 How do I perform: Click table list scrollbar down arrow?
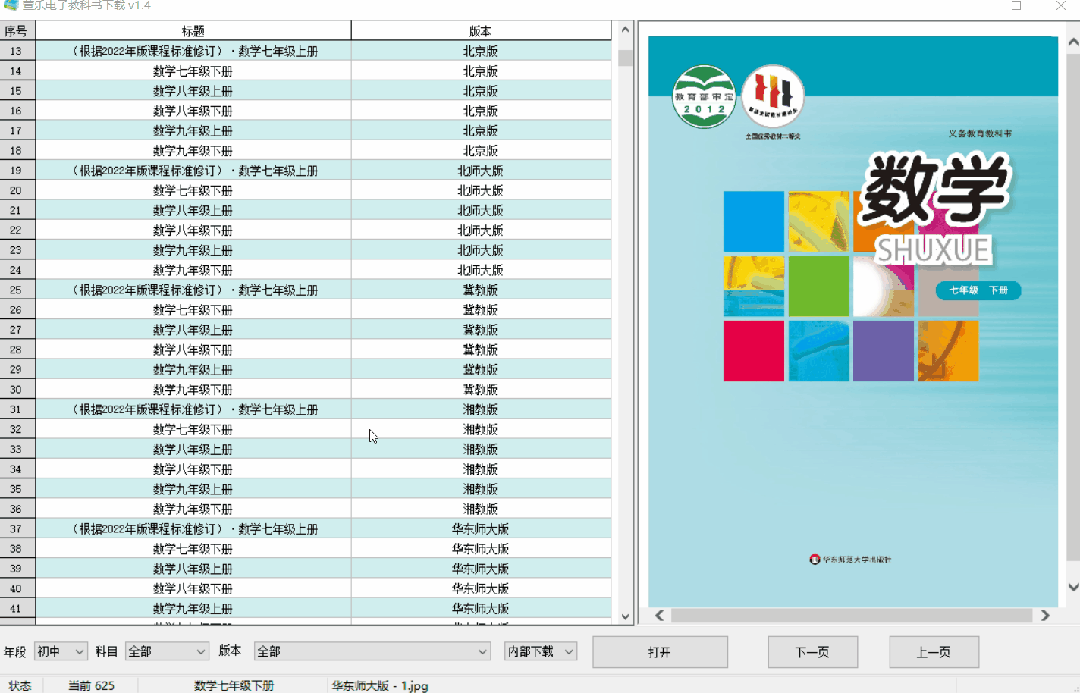pyautogui.click(x=625, y=617)
